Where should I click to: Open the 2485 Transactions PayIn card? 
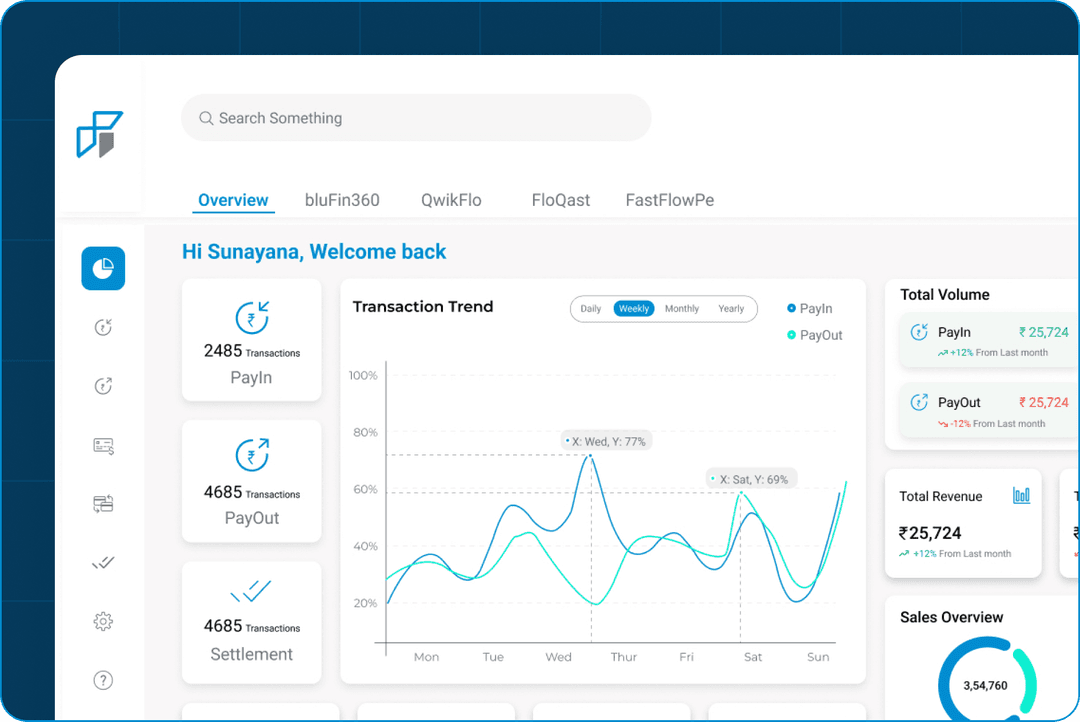coord(251,340)
